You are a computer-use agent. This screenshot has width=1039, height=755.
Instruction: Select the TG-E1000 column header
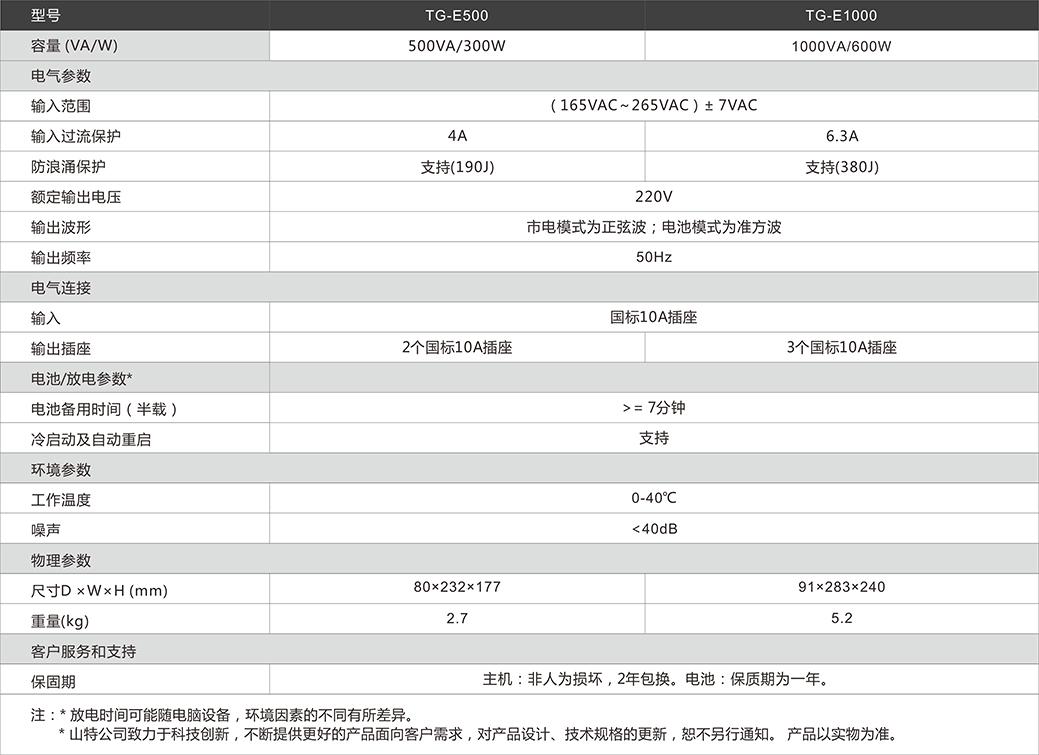843,14
